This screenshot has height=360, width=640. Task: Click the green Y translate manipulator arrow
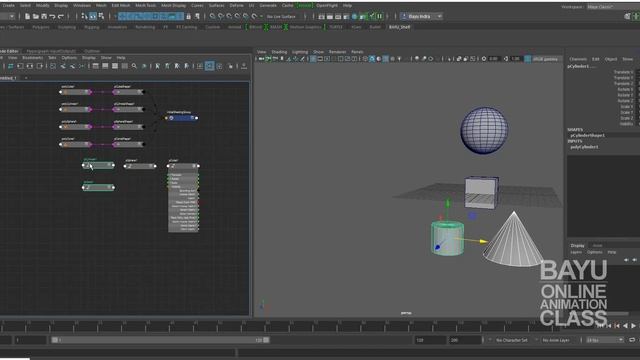tap(448, 203)
